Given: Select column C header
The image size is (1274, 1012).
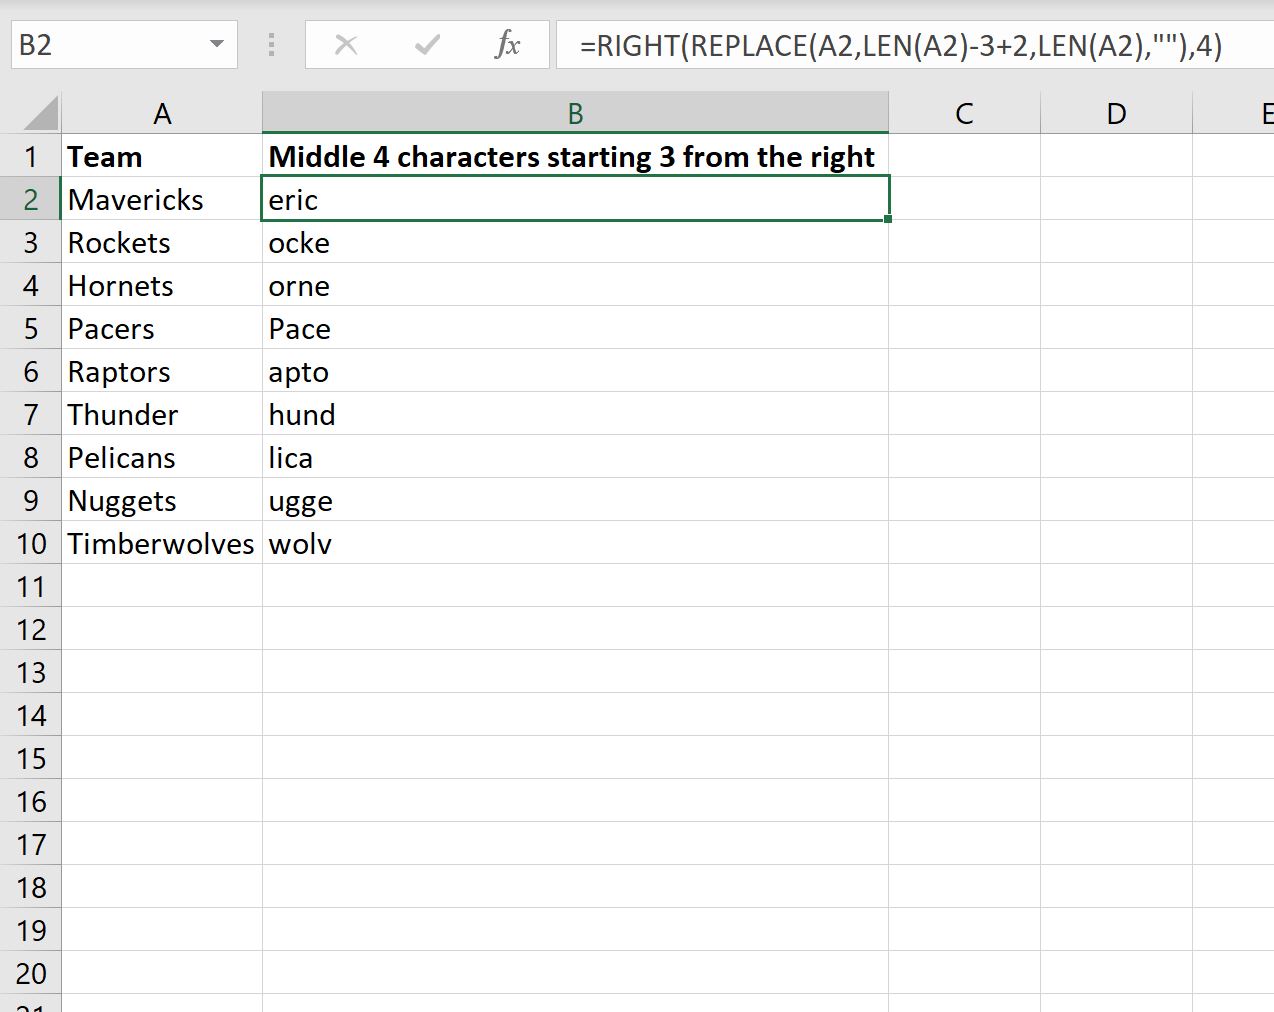Looking at the screenshot, I should tap(964, 113).
